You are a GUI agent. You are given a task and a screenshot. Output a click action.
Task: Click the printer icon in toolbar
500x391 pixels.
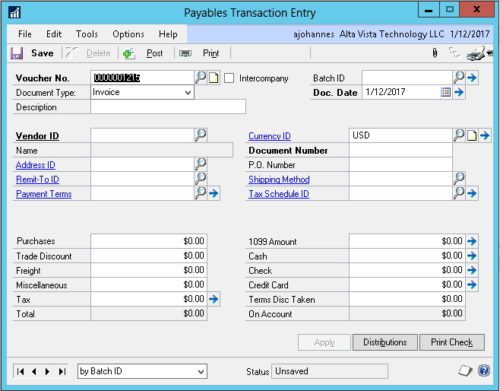477,53
